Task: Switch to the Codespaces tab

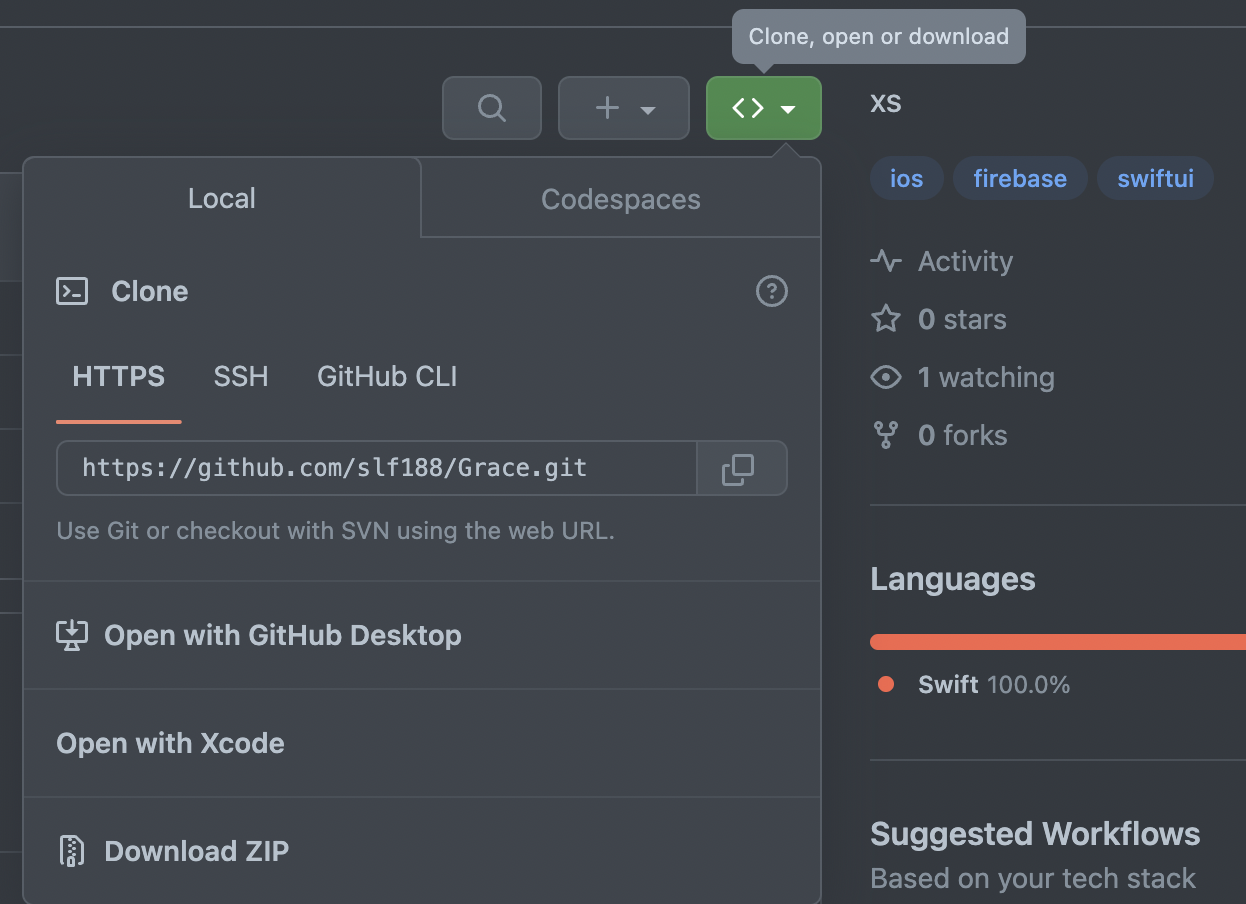Action: [x=621, y=199]
